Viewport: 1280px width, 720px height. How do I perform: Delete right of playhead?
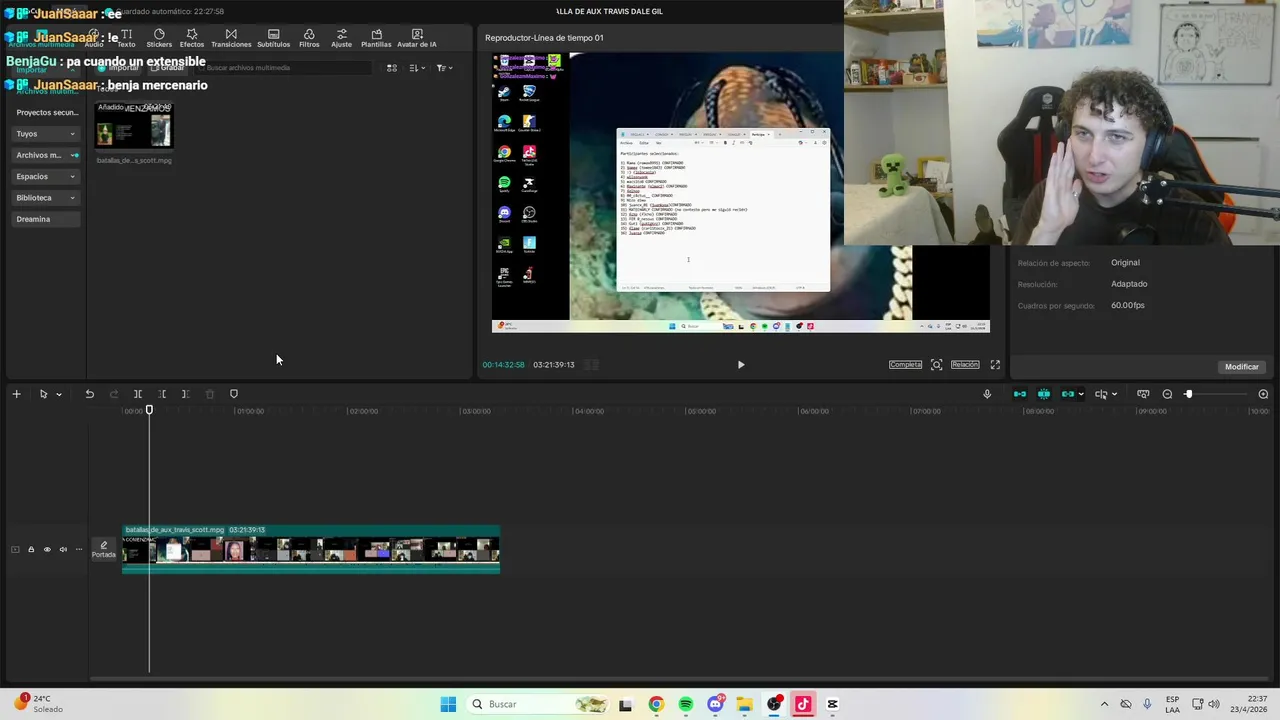tap(185, 394)
